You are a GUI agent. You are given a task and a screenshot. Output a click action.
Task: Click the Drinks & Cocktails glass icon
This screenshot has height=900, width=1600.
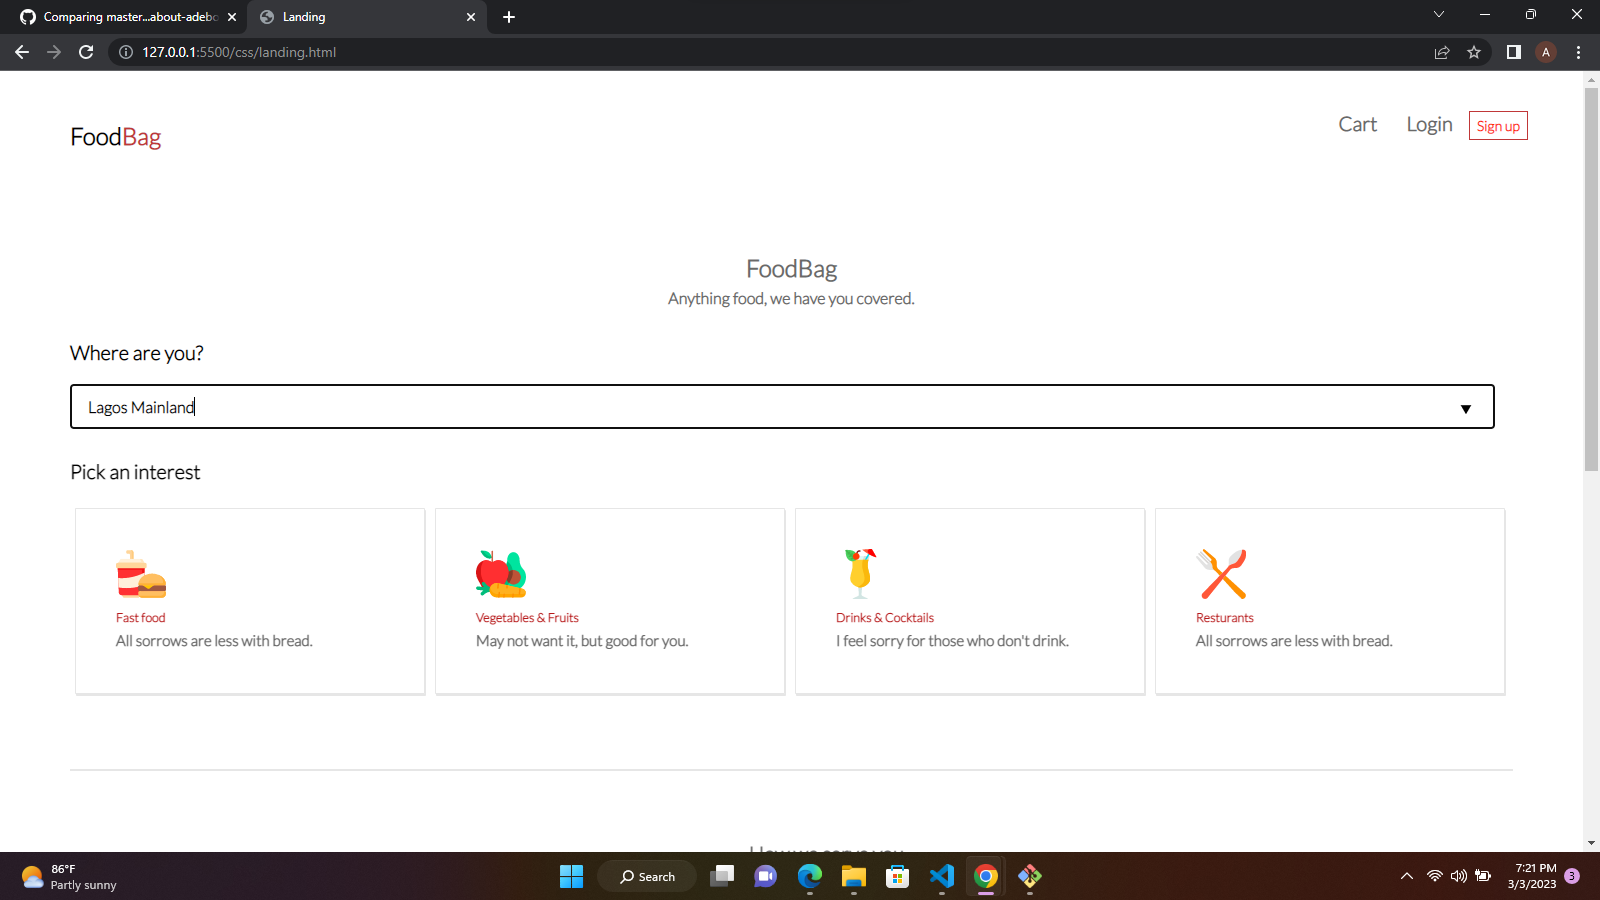point(858,572)
